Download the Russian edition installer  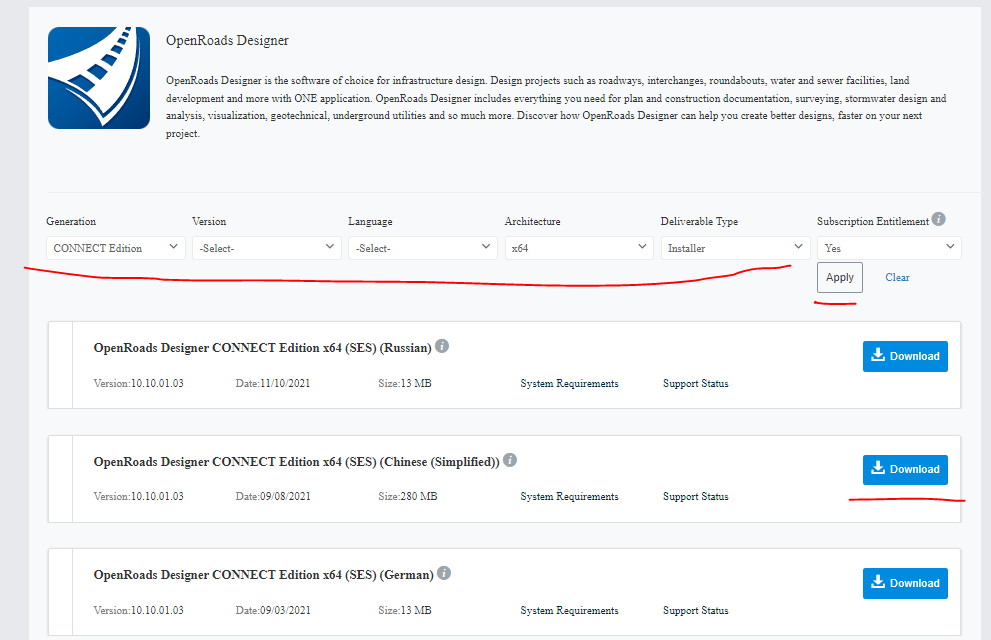click(x=905, y=356)
